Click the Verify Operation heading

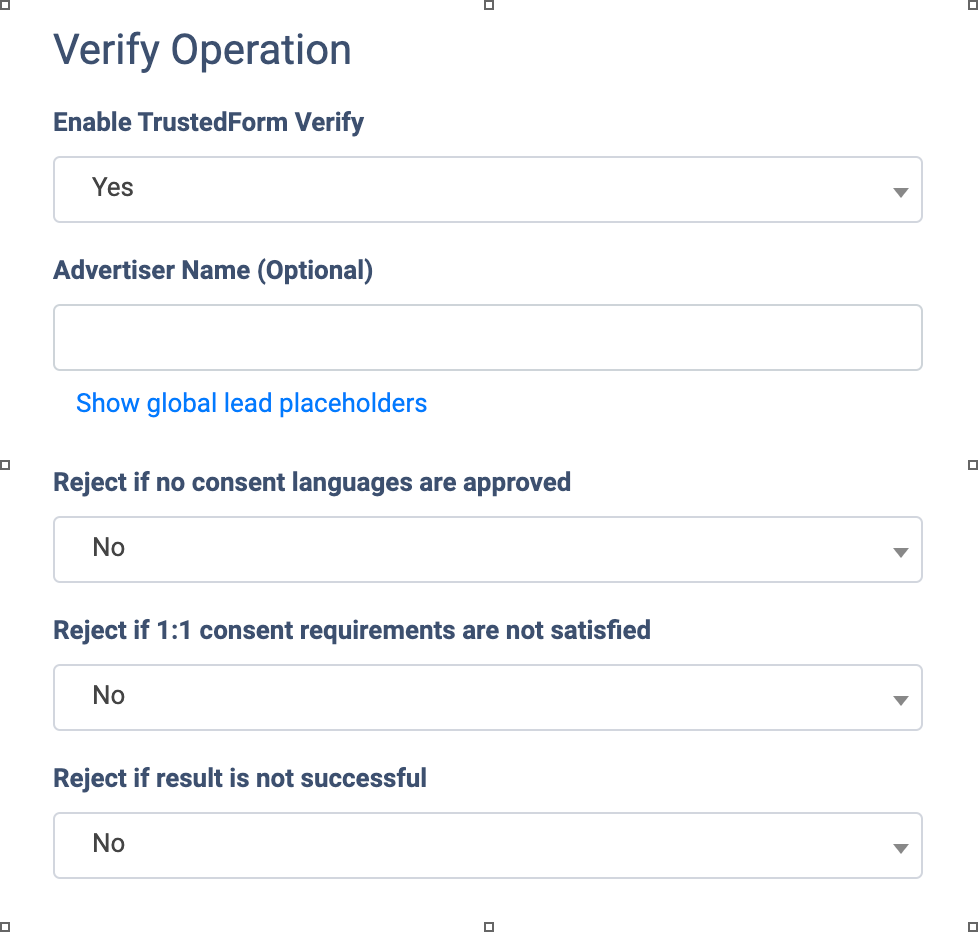(x=202, y=50)
